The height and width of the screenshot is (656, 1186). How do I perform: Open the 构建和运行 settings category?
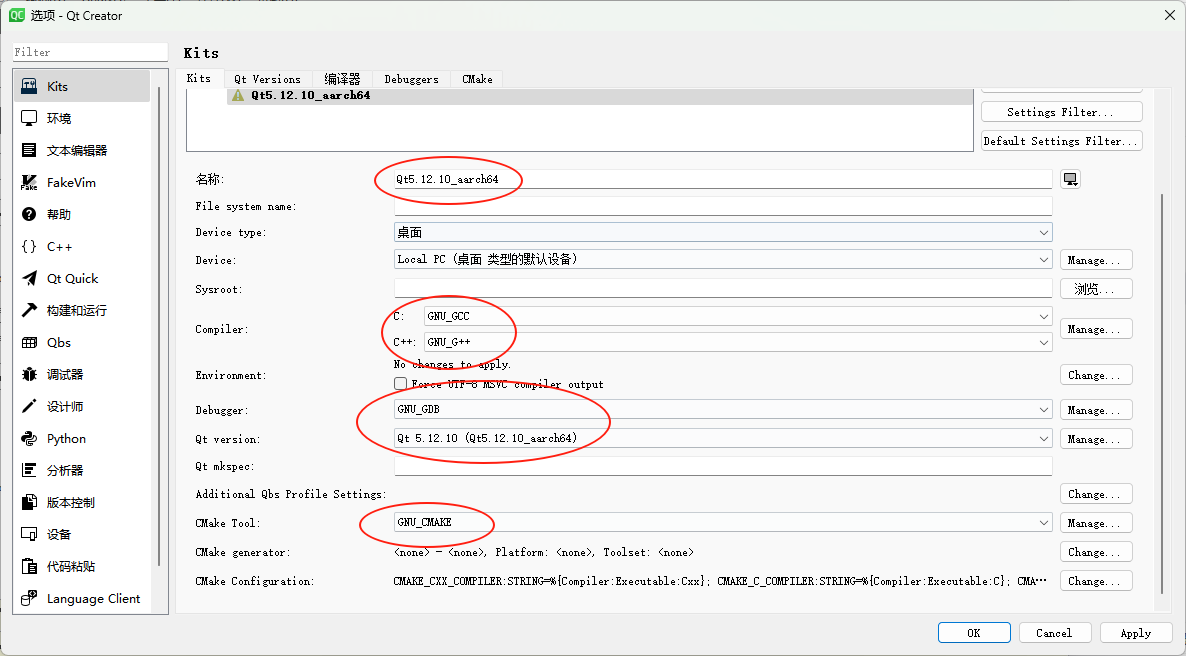(x=82, y=310)
